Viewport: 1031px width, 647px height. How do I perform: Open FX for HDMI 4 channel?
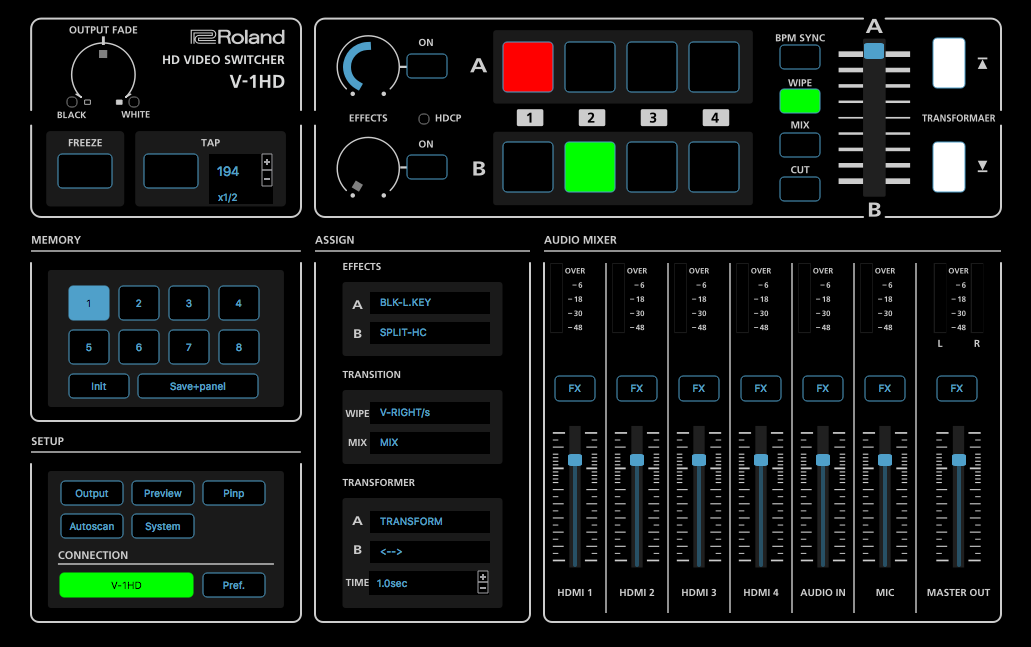click(761, 389)
